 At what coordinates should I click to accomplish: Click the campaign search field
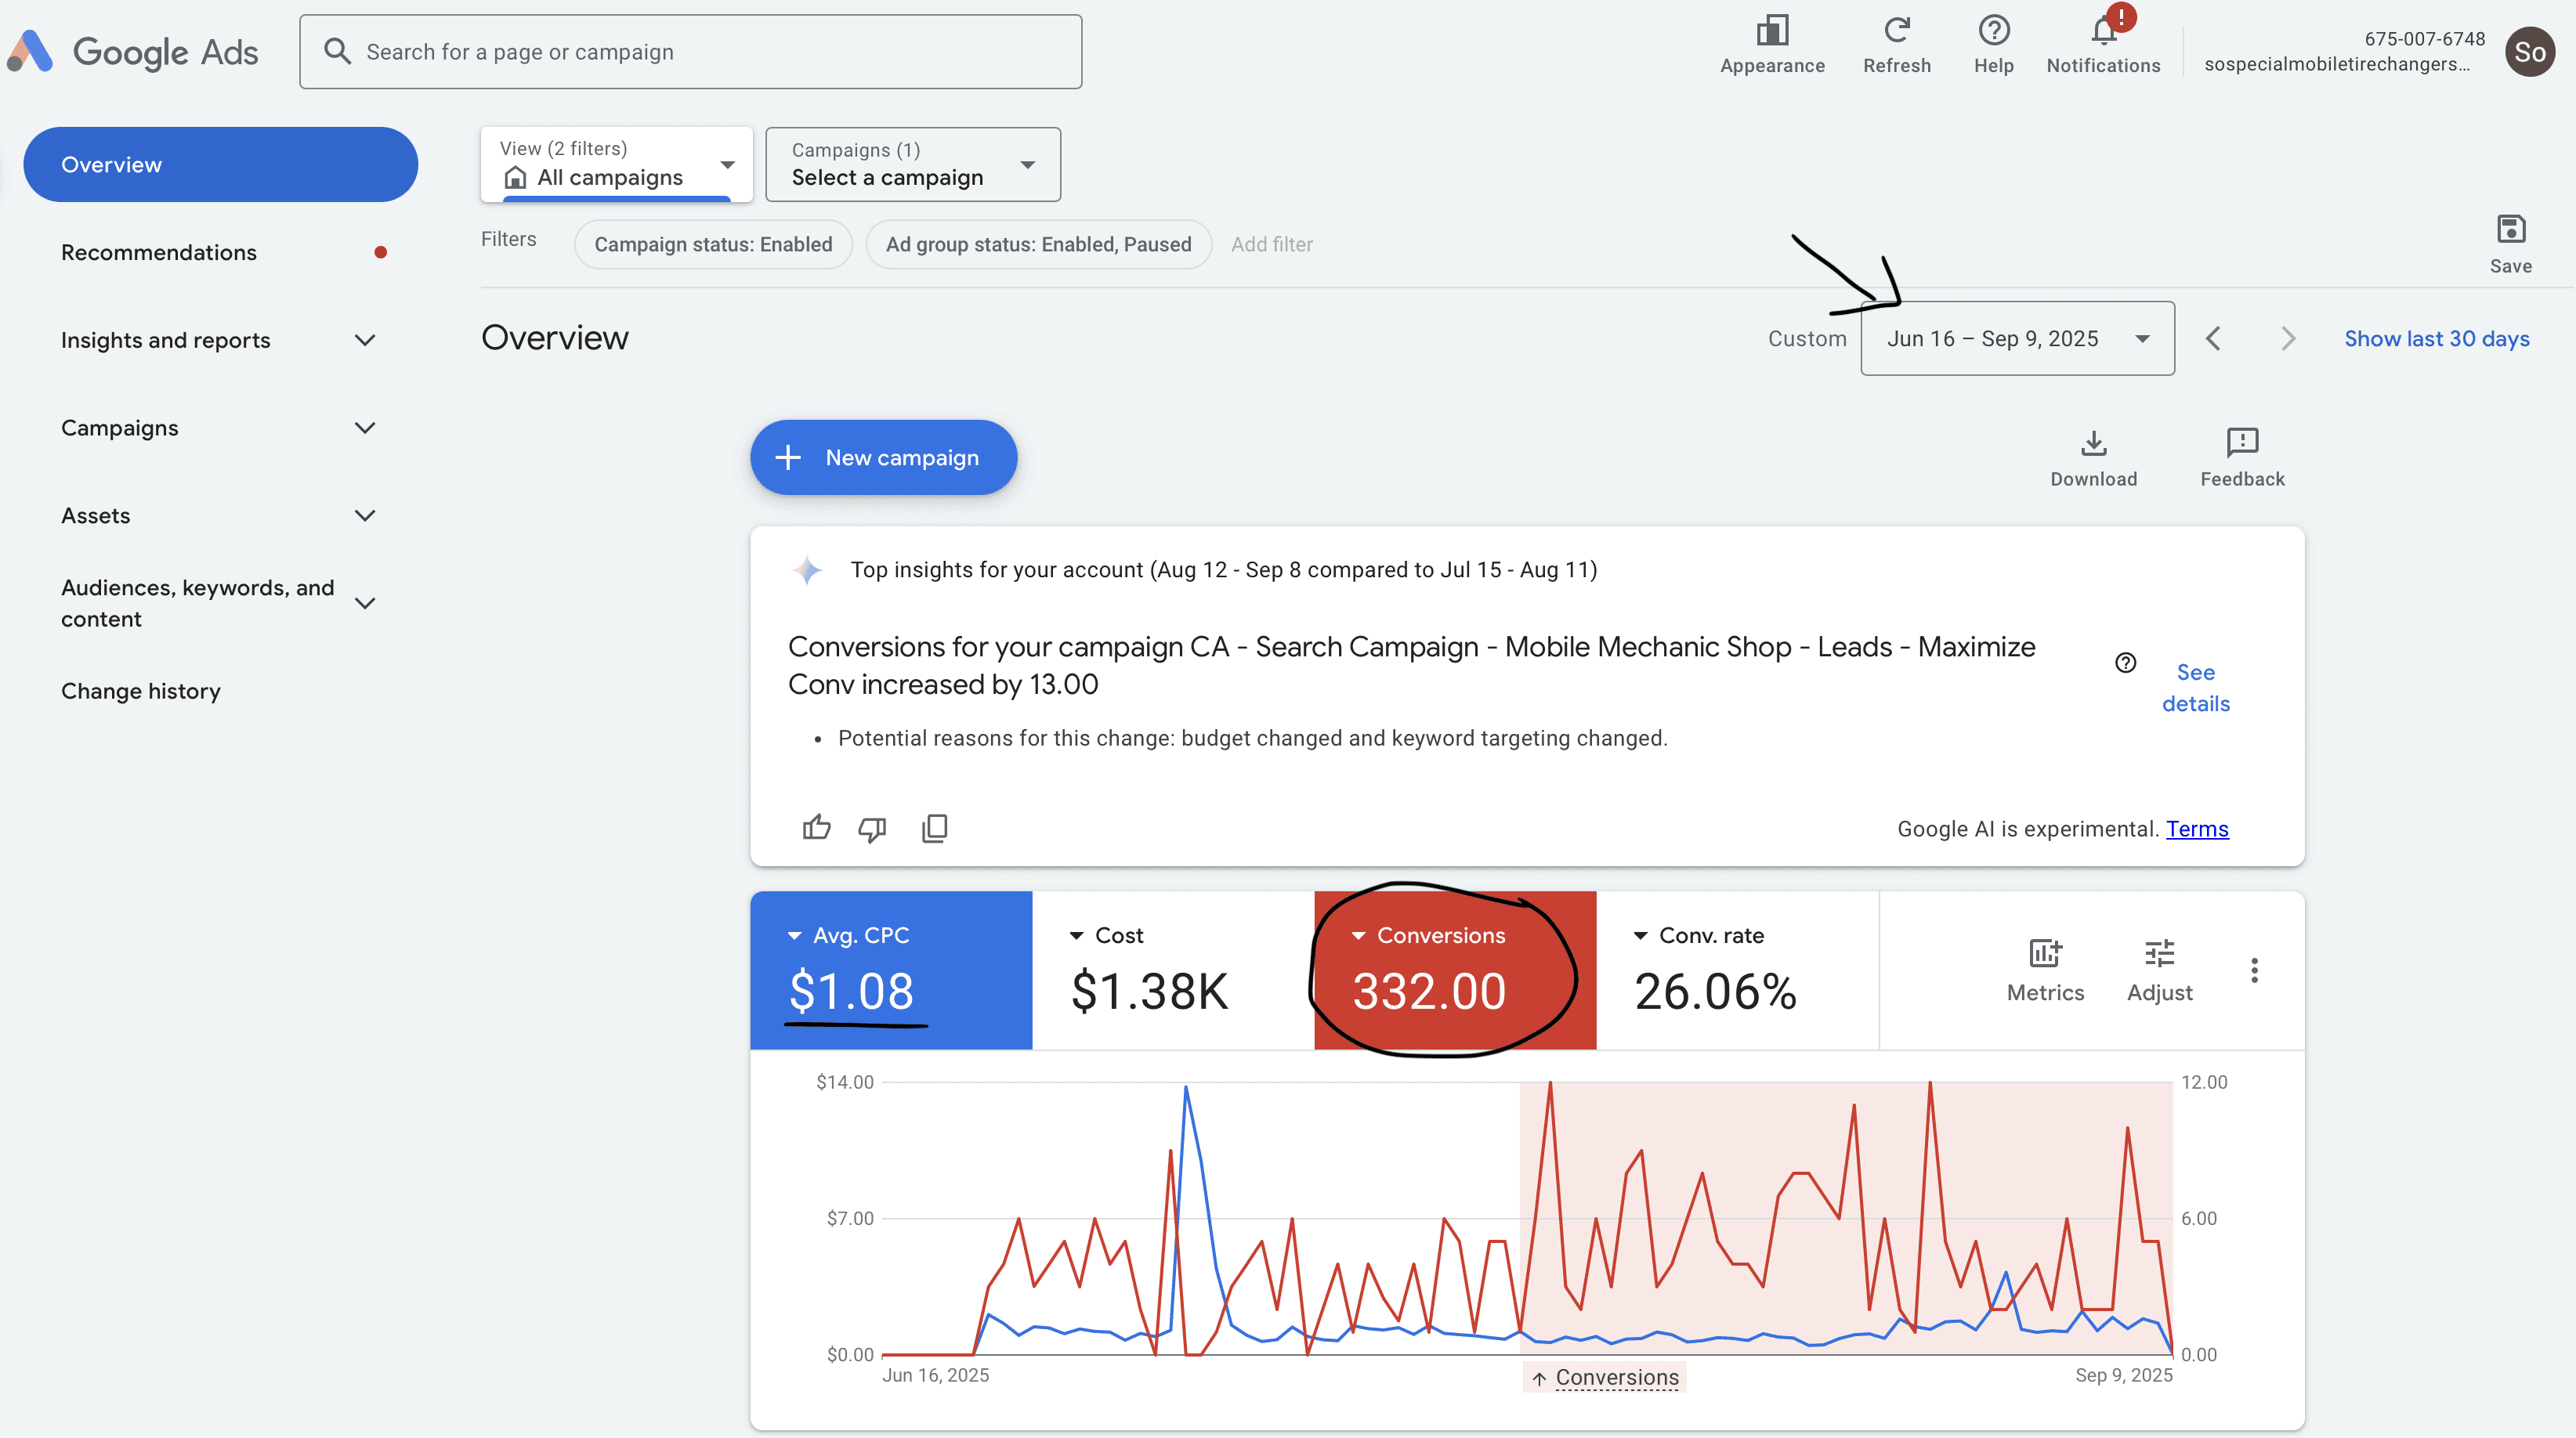coord(690,52)
